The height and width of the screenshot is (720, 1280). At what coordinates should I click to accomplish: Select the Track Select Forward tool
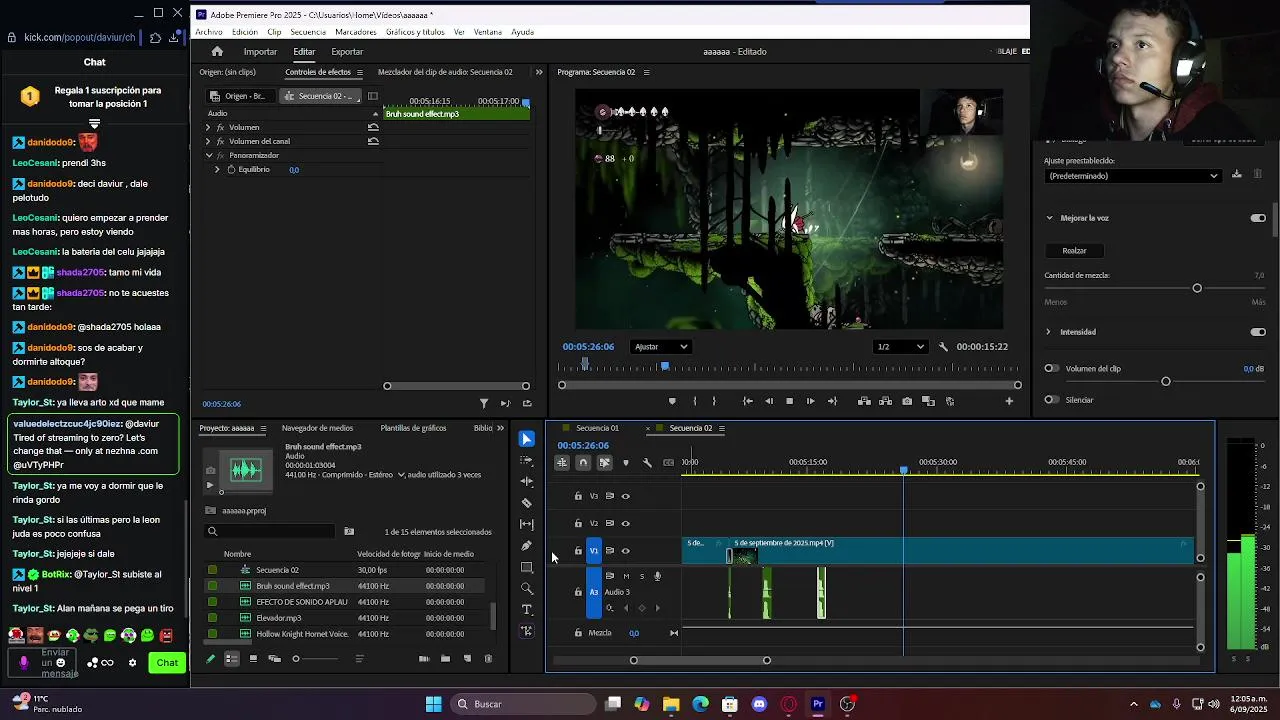[x=527, y=460]
